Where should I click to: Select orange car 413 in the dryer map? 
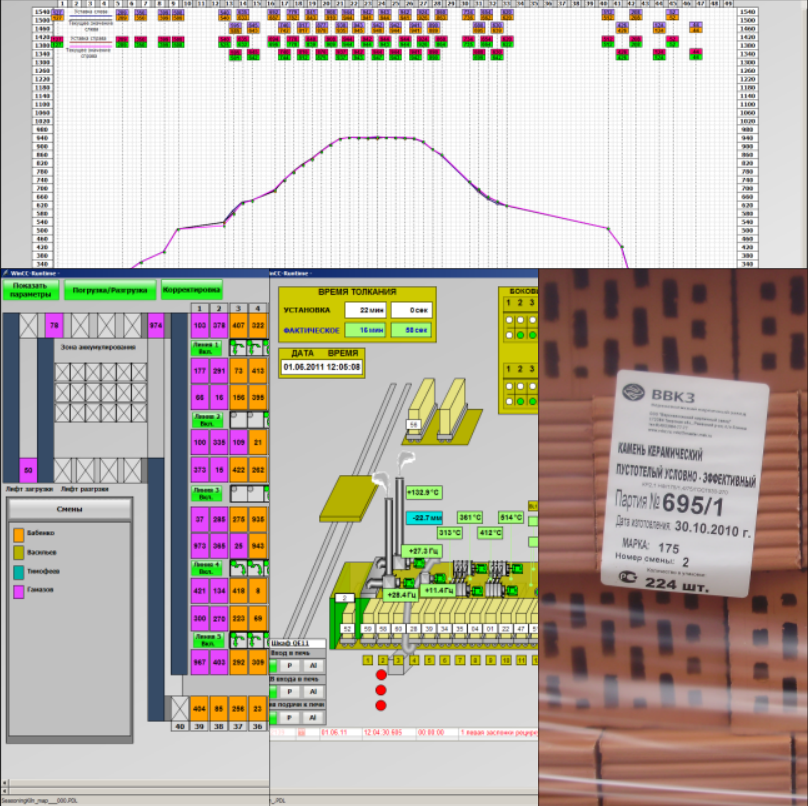pyautogui.click(x=258, y=371)
